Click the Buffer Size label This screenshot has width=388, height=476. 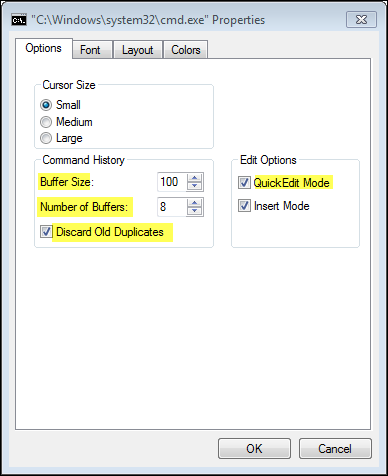coord(67,182)
